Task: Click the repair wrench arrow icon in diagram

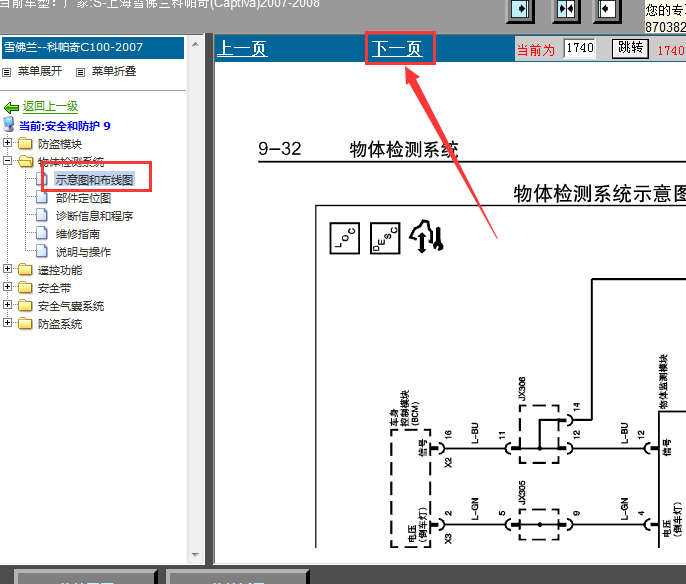Action: coord(426,236)
